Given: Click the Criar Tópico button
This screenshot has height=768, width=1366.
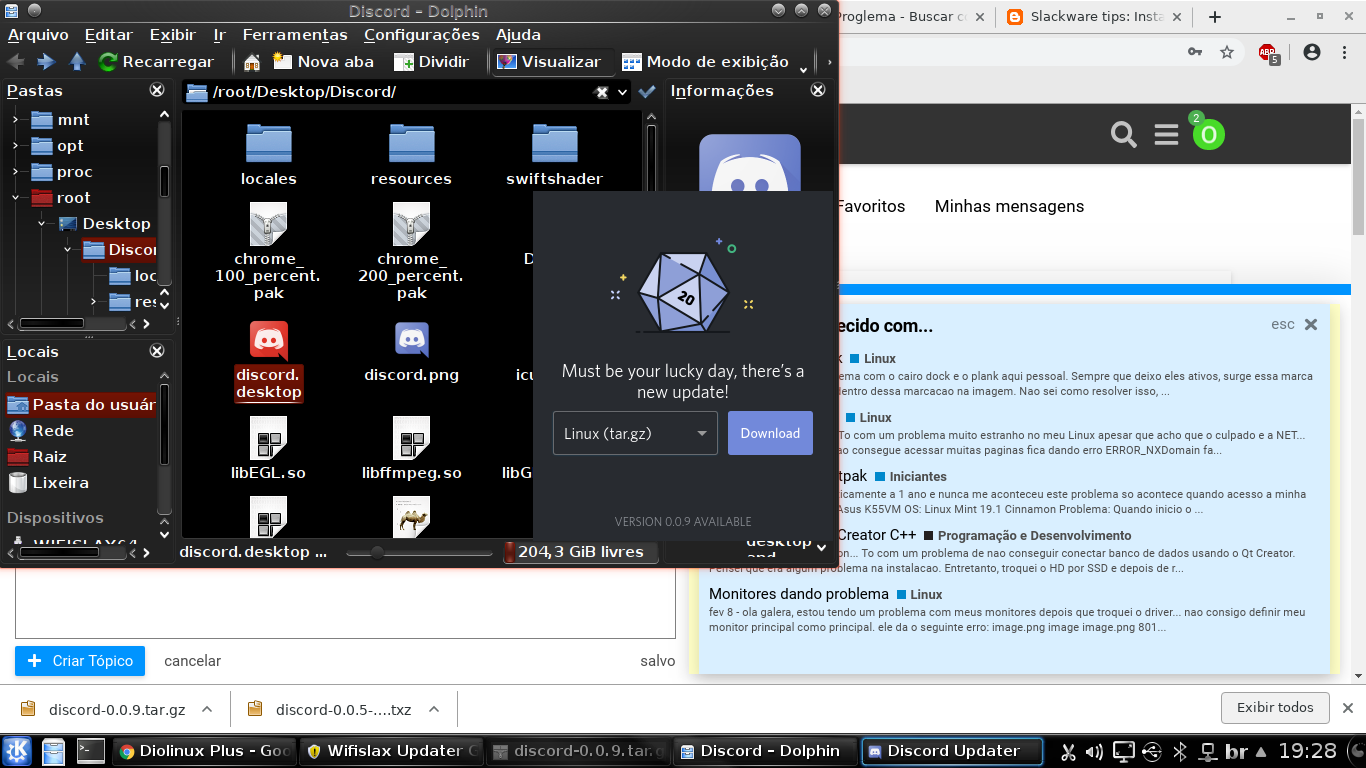Looking at the screenshot, I should [80, 661].
